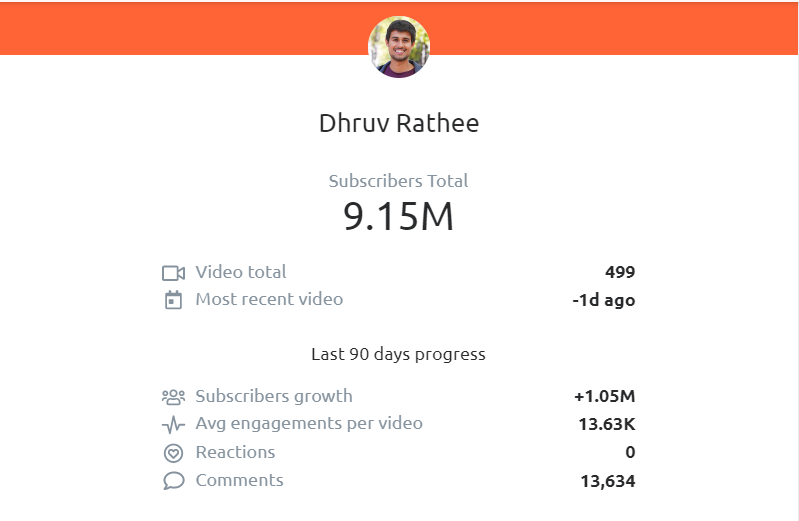Click the Video total label
Image resolution: width=799 pixels, height=521 pixels.
point(241,272)
